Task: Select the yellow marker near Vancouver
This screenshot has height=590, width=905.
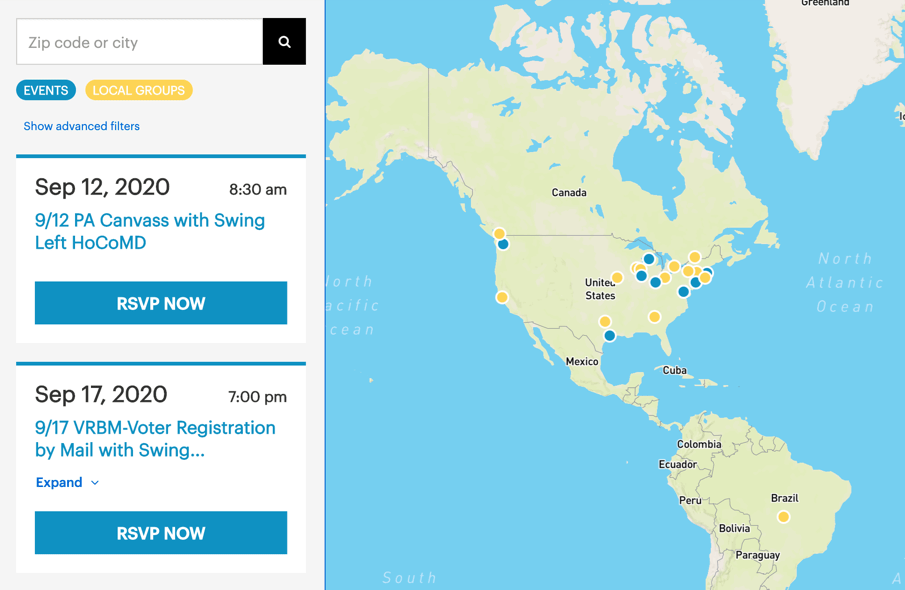Action: point(499,234)
